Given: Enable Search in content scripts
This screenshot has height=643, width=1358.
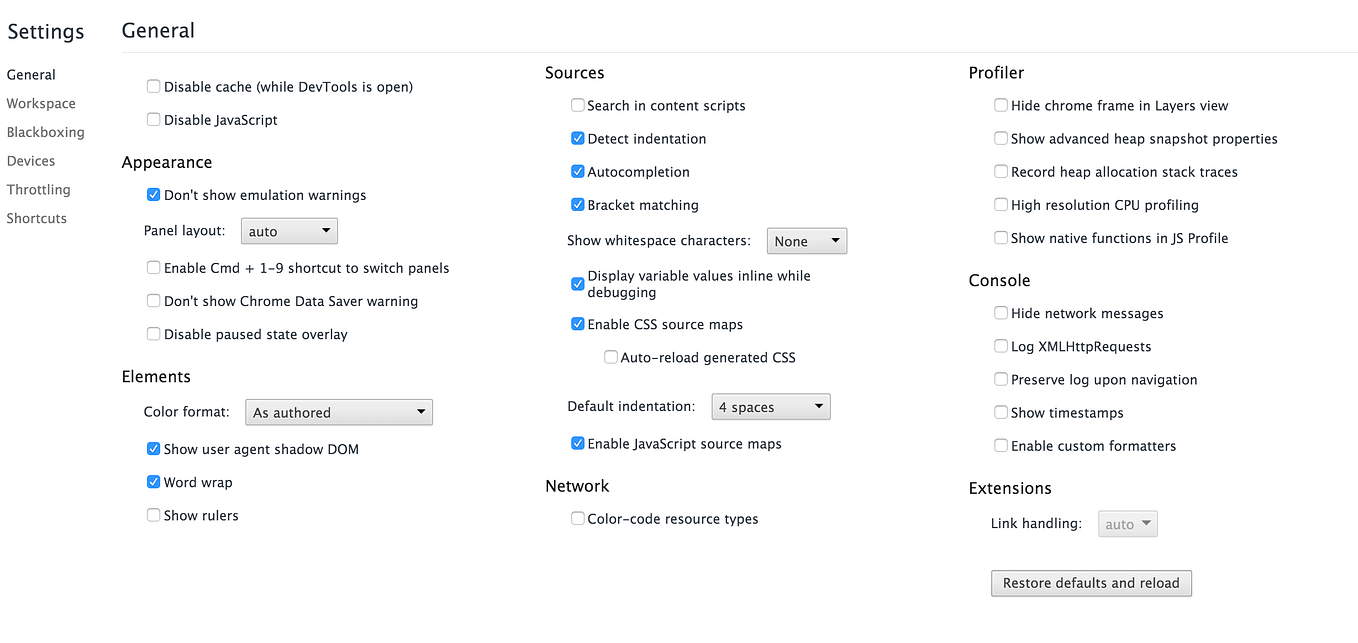Looking at the screenshot, I should tap(577, 105).
